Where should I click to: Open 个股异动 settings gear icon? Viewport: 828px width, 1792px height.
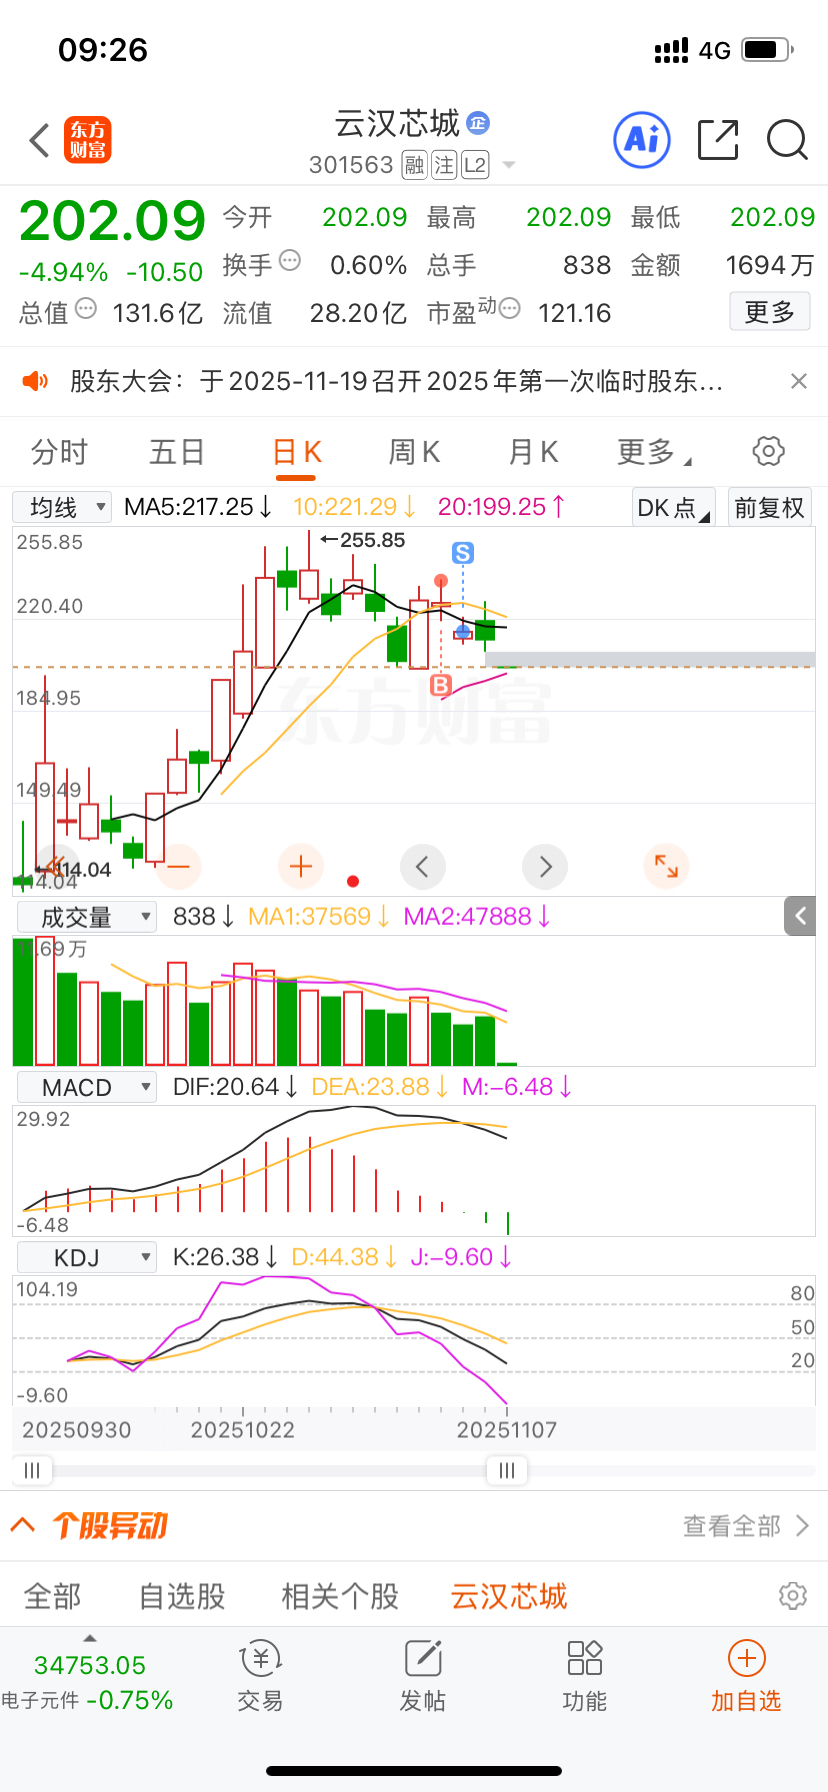click(x=793, y=1595)
